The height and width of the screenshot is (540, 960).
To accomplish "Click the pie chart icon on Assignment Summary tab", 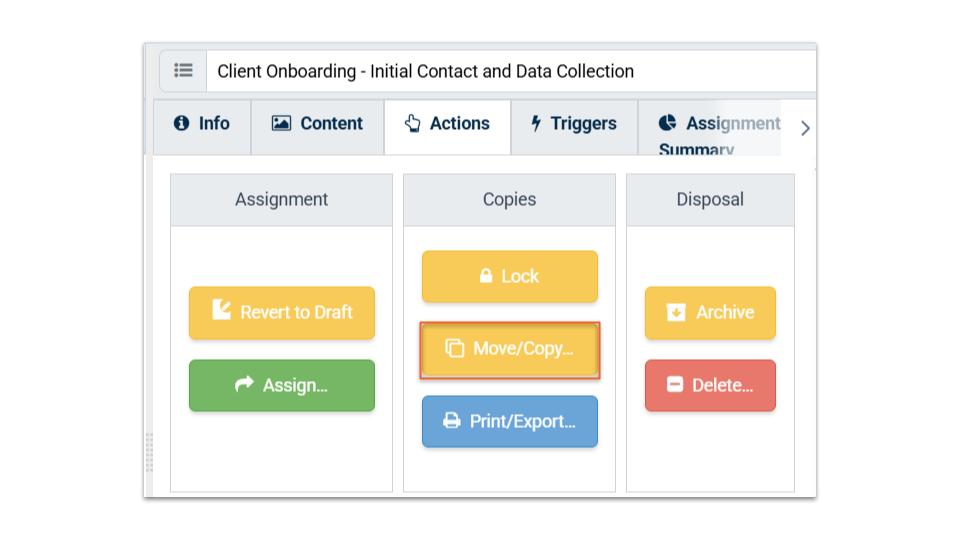I will tap(667, 123).
